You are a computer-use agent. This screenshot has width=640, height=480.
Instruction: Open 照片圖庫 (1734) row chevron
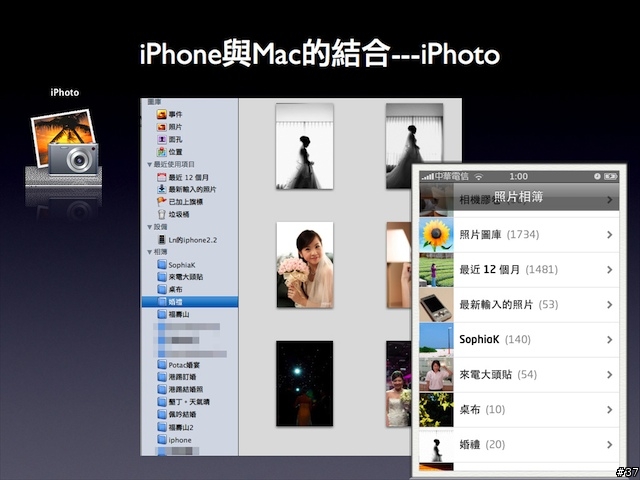pos(609,235)
